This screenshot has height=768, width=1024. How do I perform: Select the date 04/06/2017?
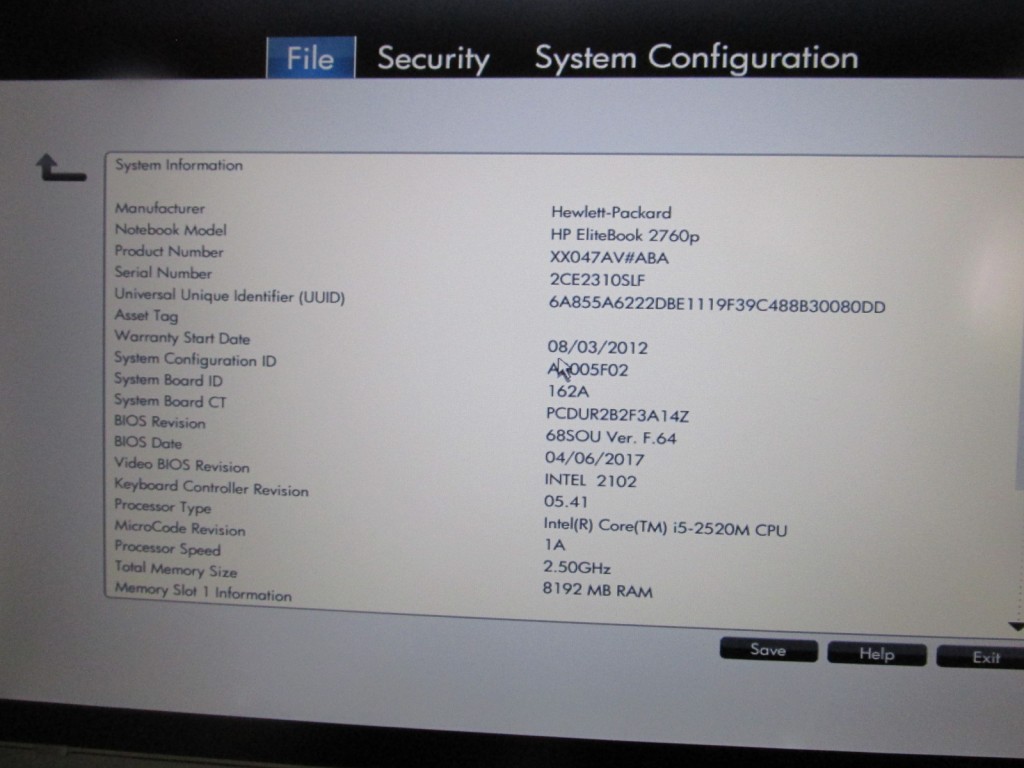pyautogui.click(x=595, y=459)
